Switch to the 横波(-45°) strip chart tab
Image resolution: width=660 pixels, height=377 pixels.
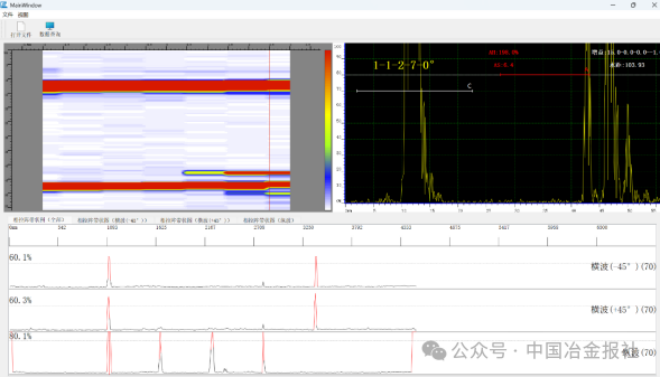112,220
